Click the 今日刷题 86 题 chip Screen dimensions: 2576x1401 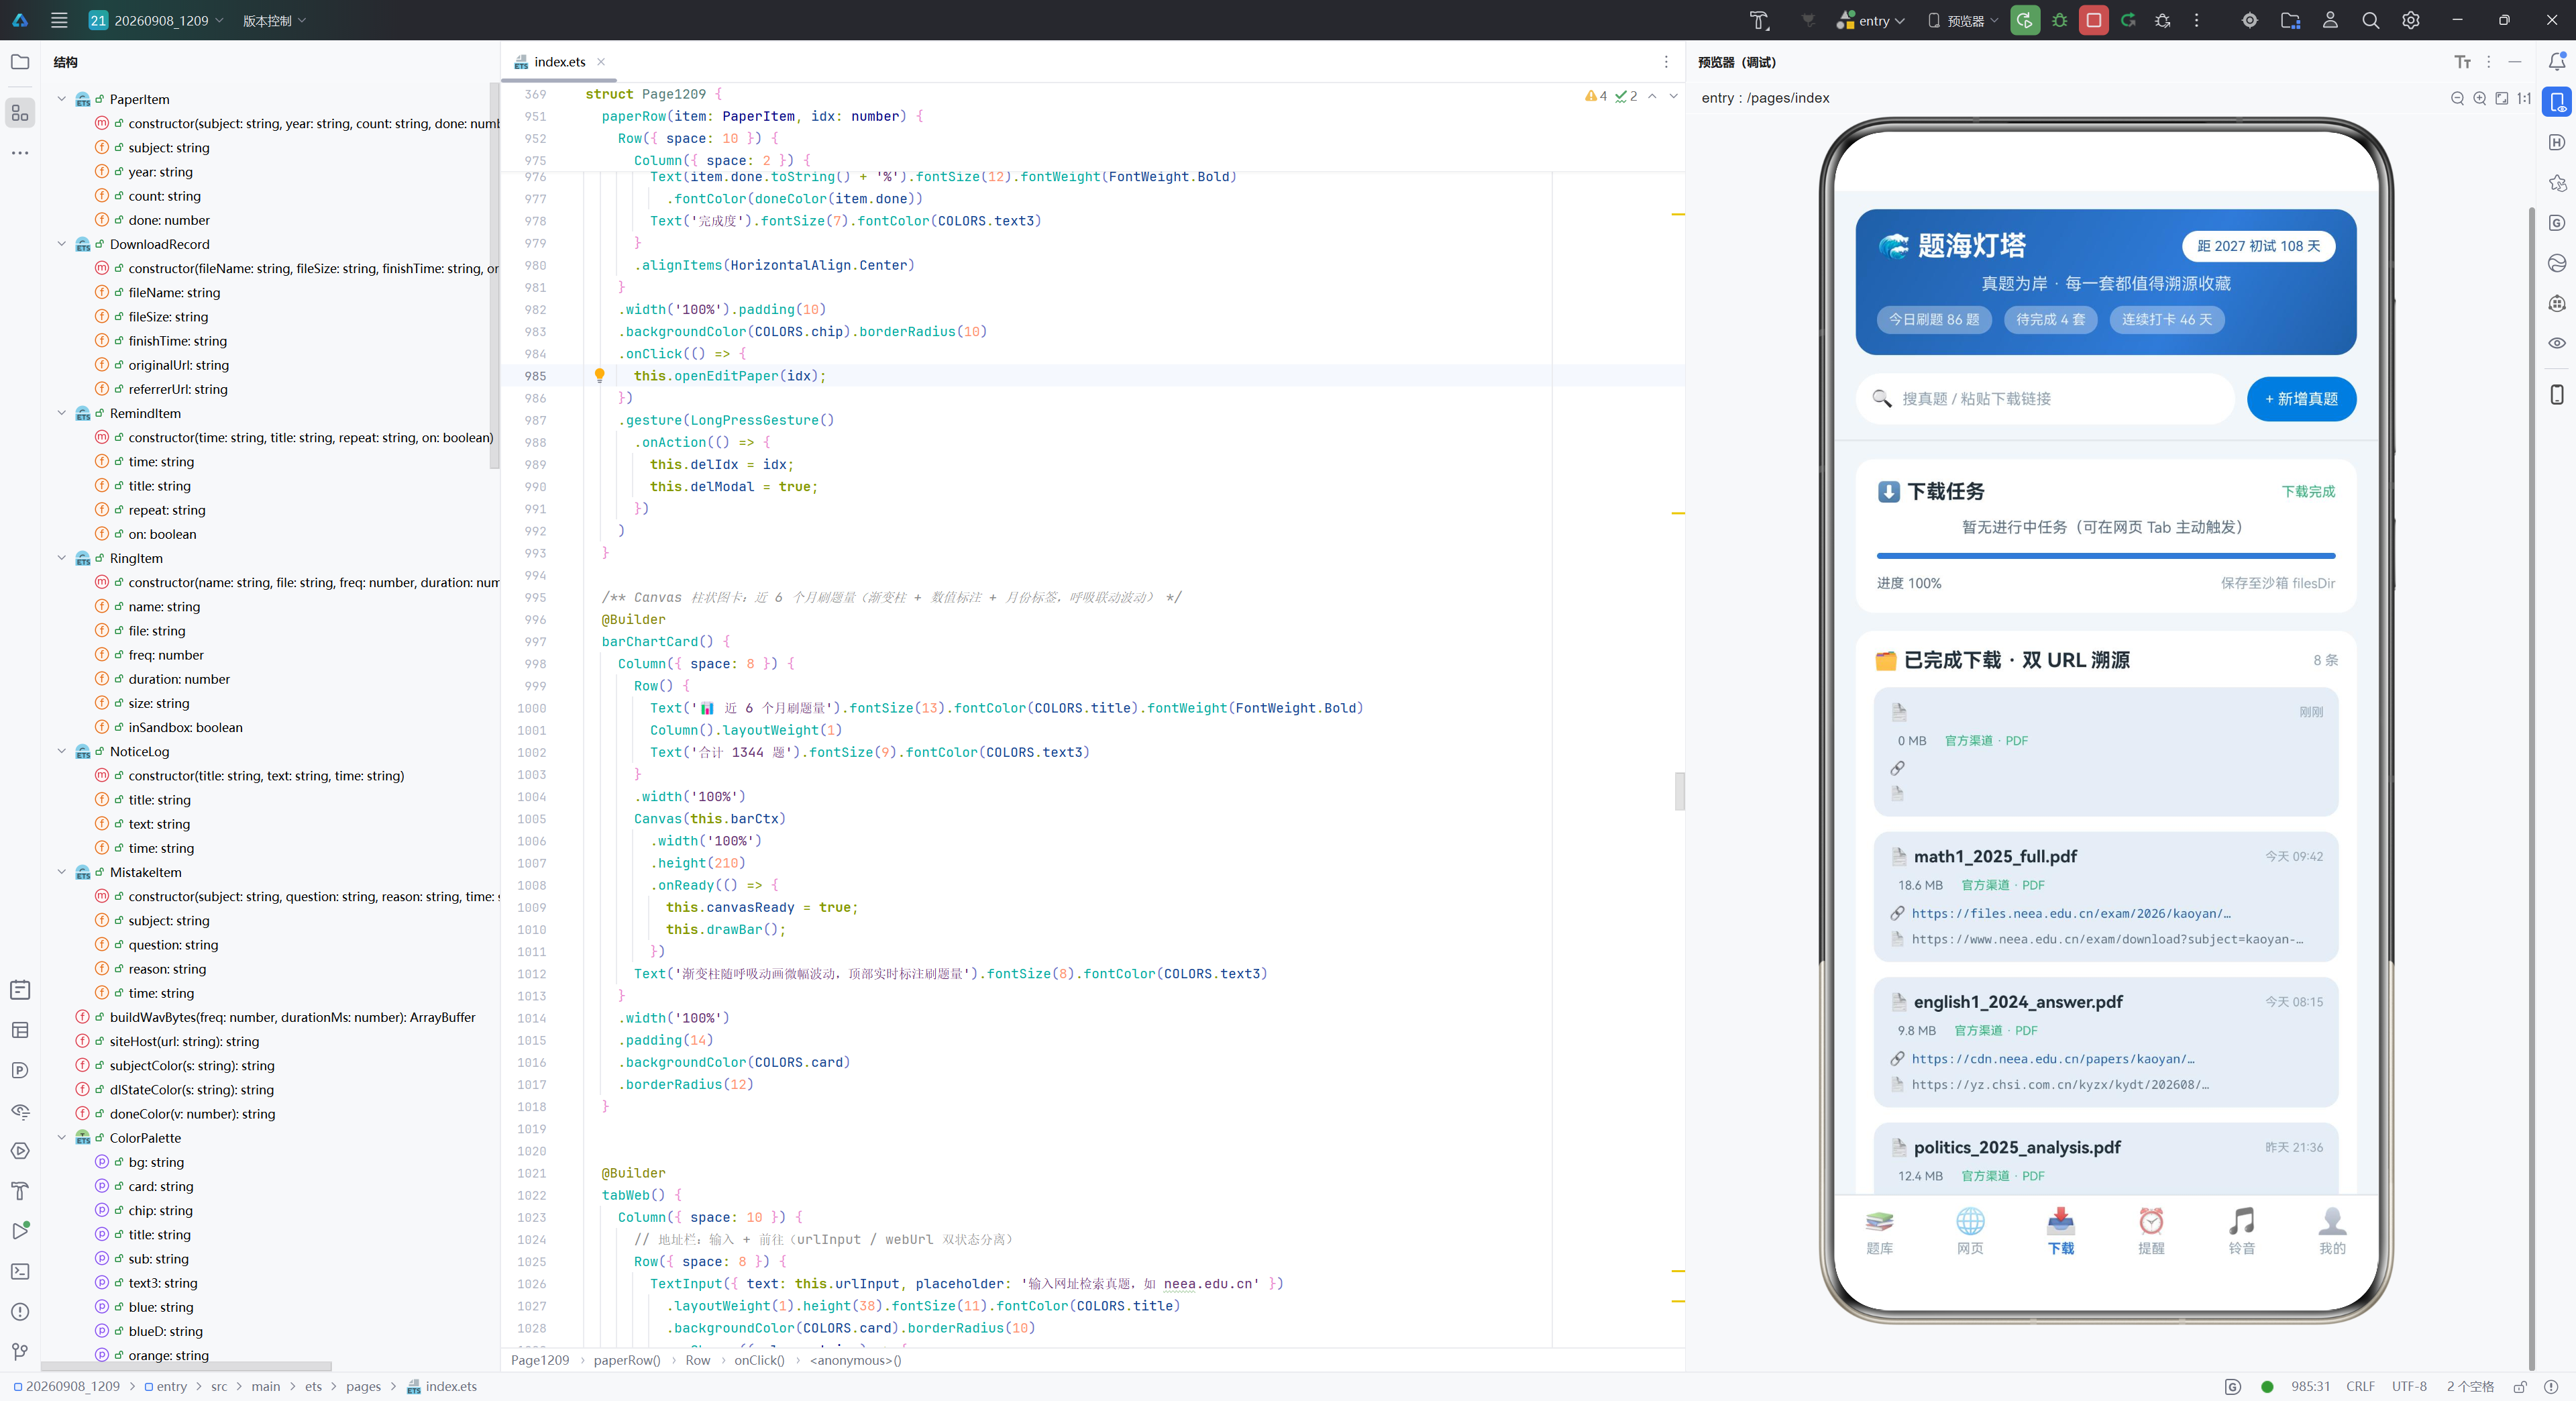point(1934,320)
